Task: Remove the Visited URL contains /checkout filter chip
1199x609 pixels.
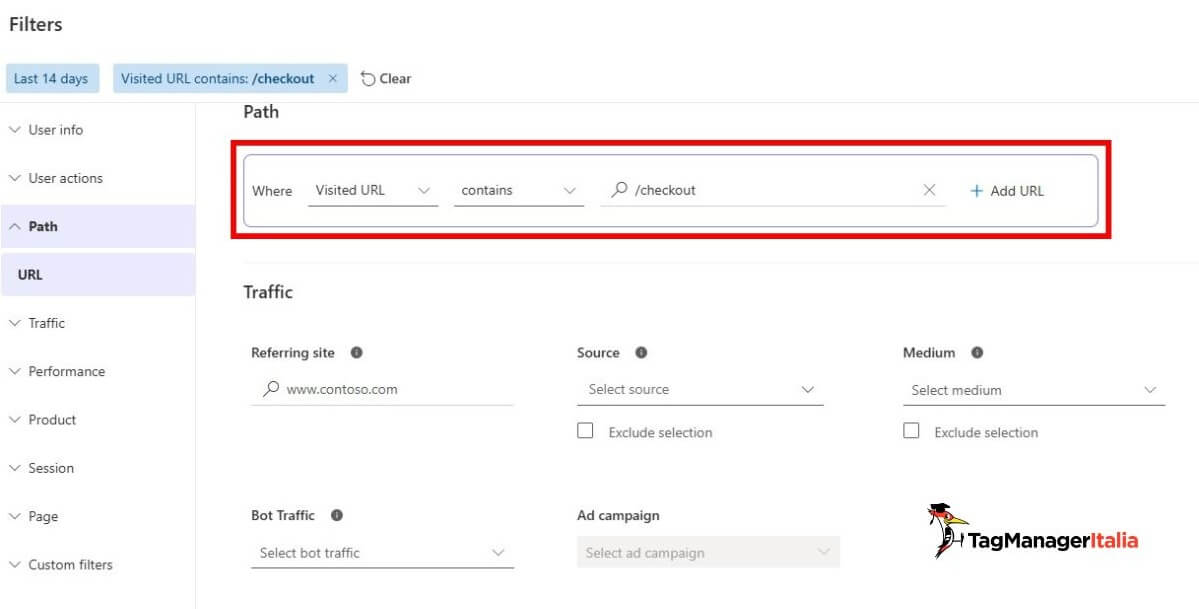Action: click(x=333, y=78)
